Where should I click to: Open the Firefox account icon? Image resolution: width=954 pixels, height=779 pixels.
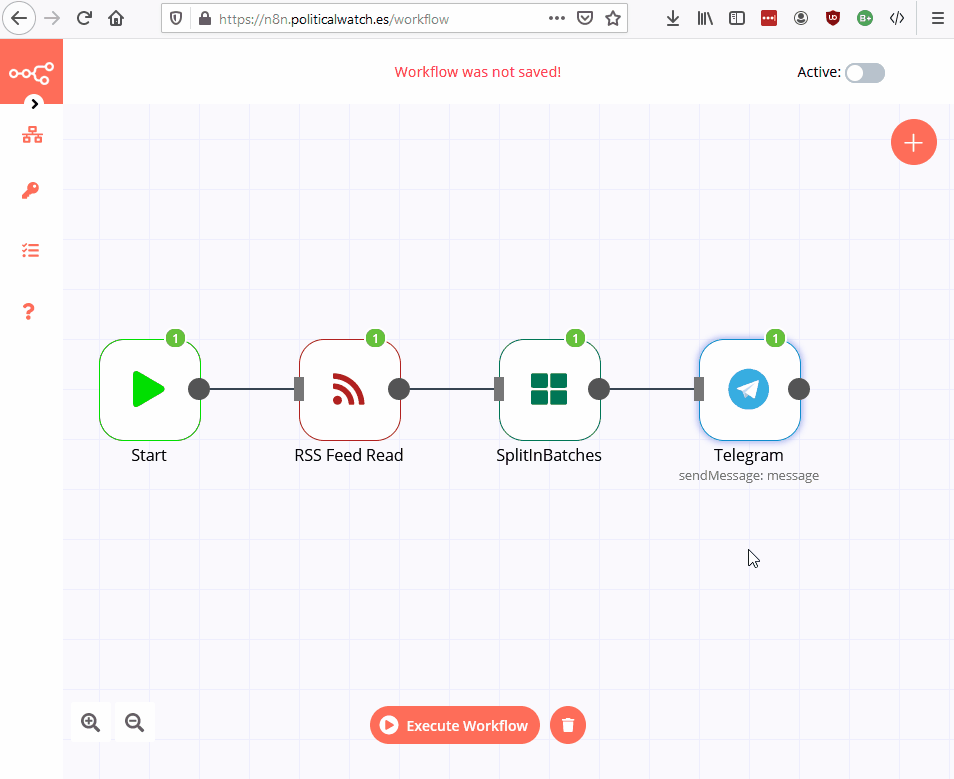801,18
